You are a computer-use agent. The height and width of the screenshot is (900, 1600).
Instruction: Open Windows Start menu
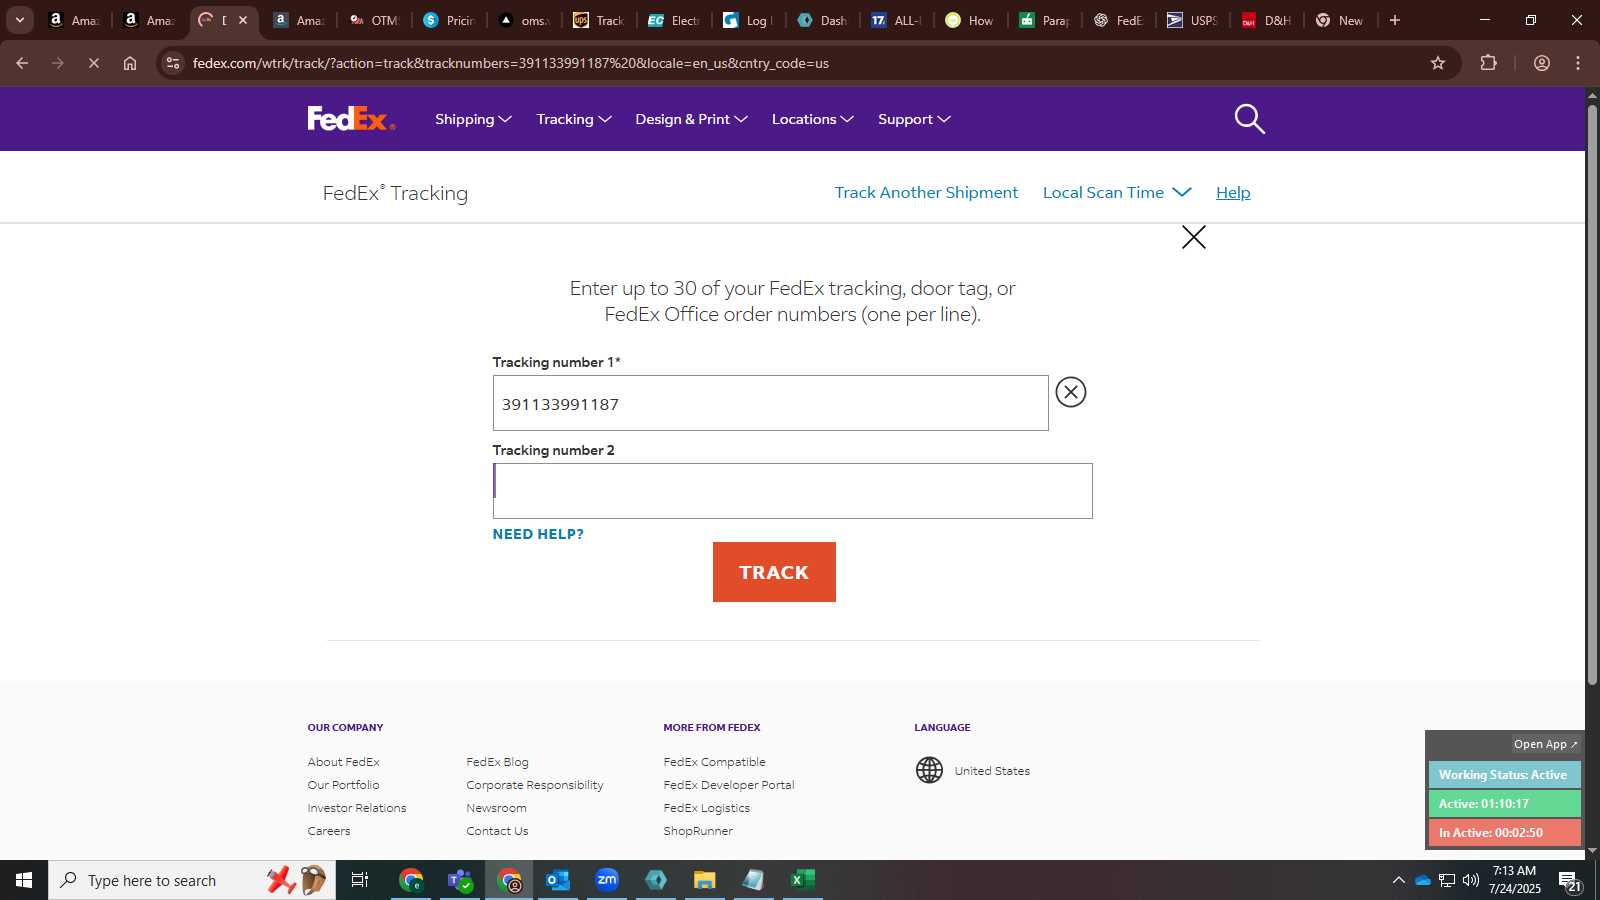[24, 880]
